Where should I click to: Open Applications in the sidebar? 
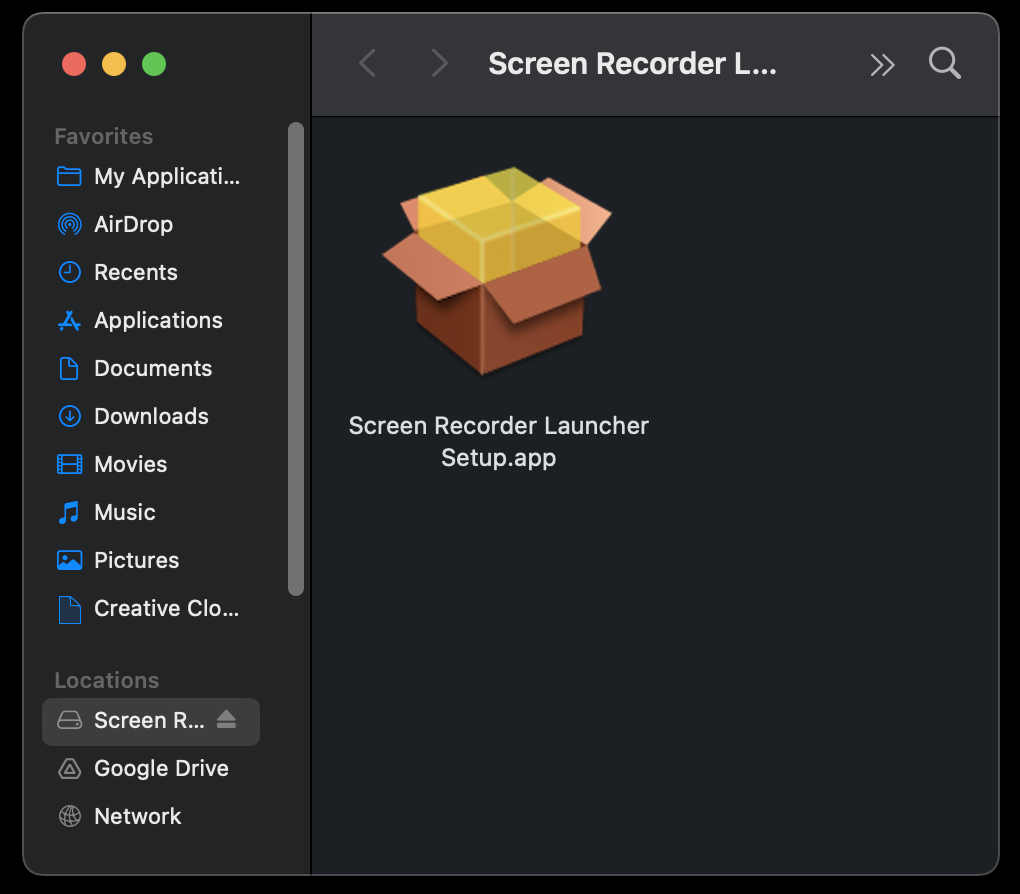click(x=158, y=320)
